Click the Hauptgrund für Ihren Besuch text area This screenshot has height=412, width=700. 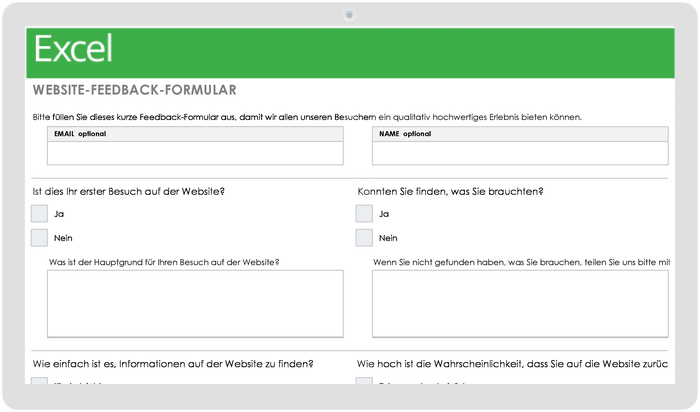point(195,303)
